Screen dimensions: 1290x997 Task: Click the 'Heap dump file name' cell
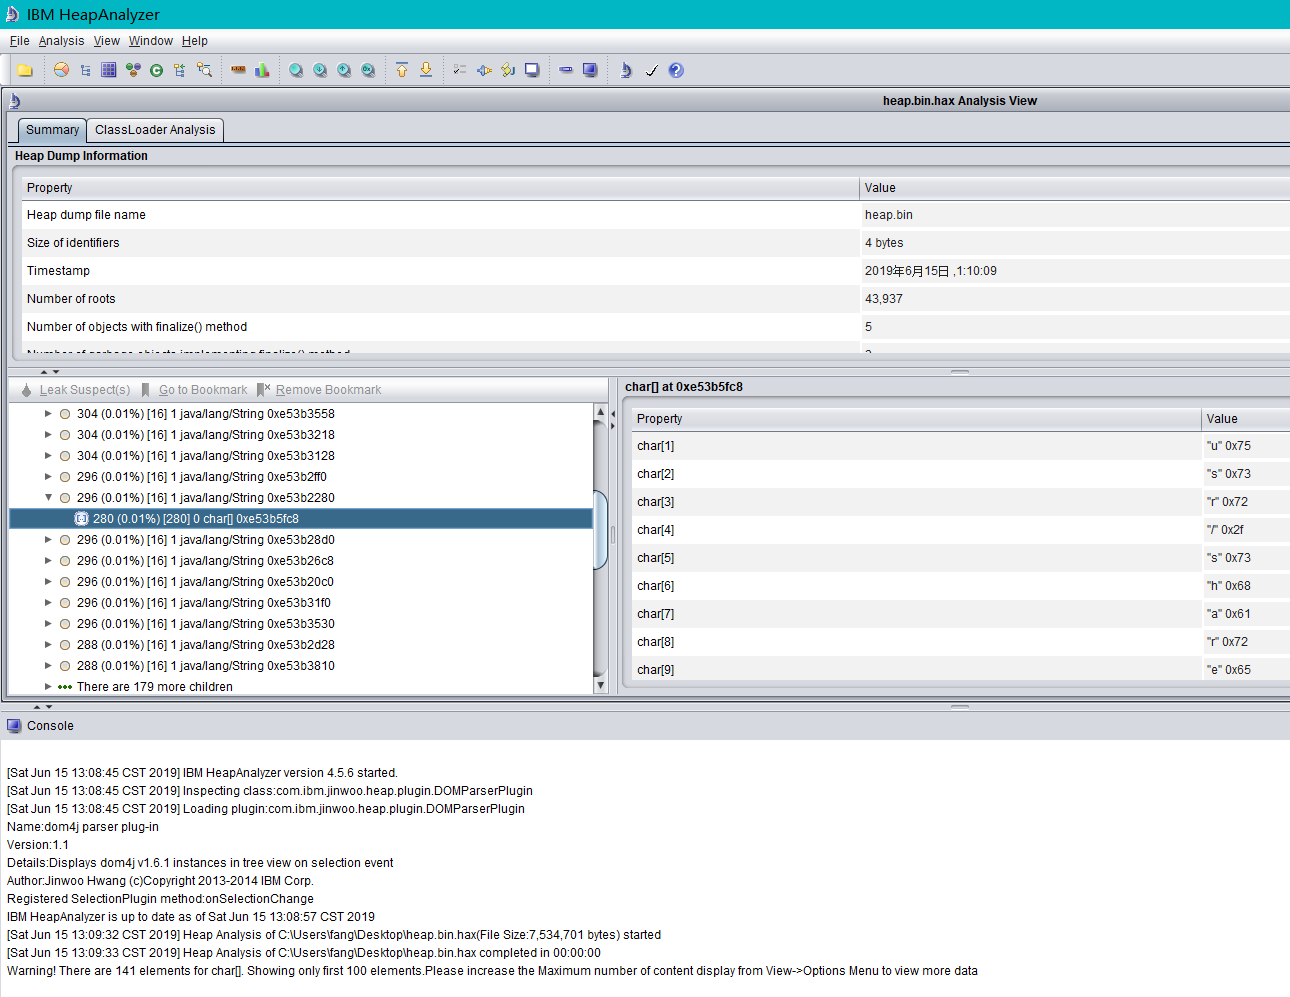(440, 215)
